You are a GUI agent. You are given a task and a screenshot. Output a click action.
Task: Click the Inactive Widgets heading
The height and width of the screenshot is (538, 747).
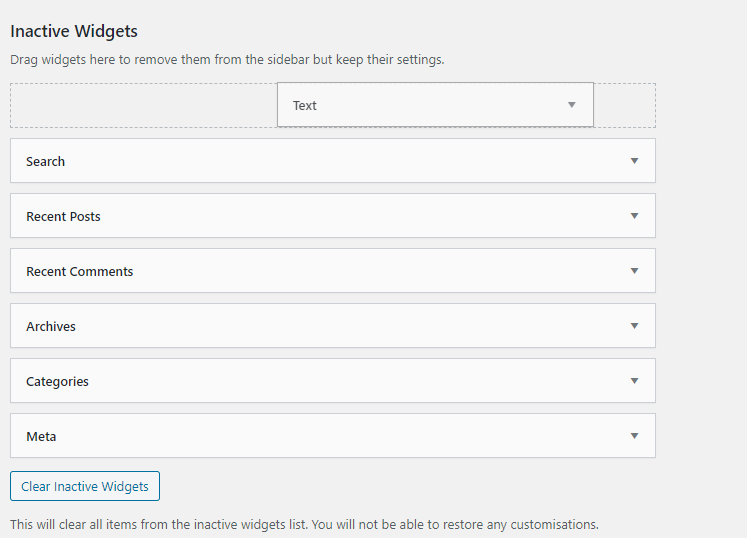(x=74, y=31)
